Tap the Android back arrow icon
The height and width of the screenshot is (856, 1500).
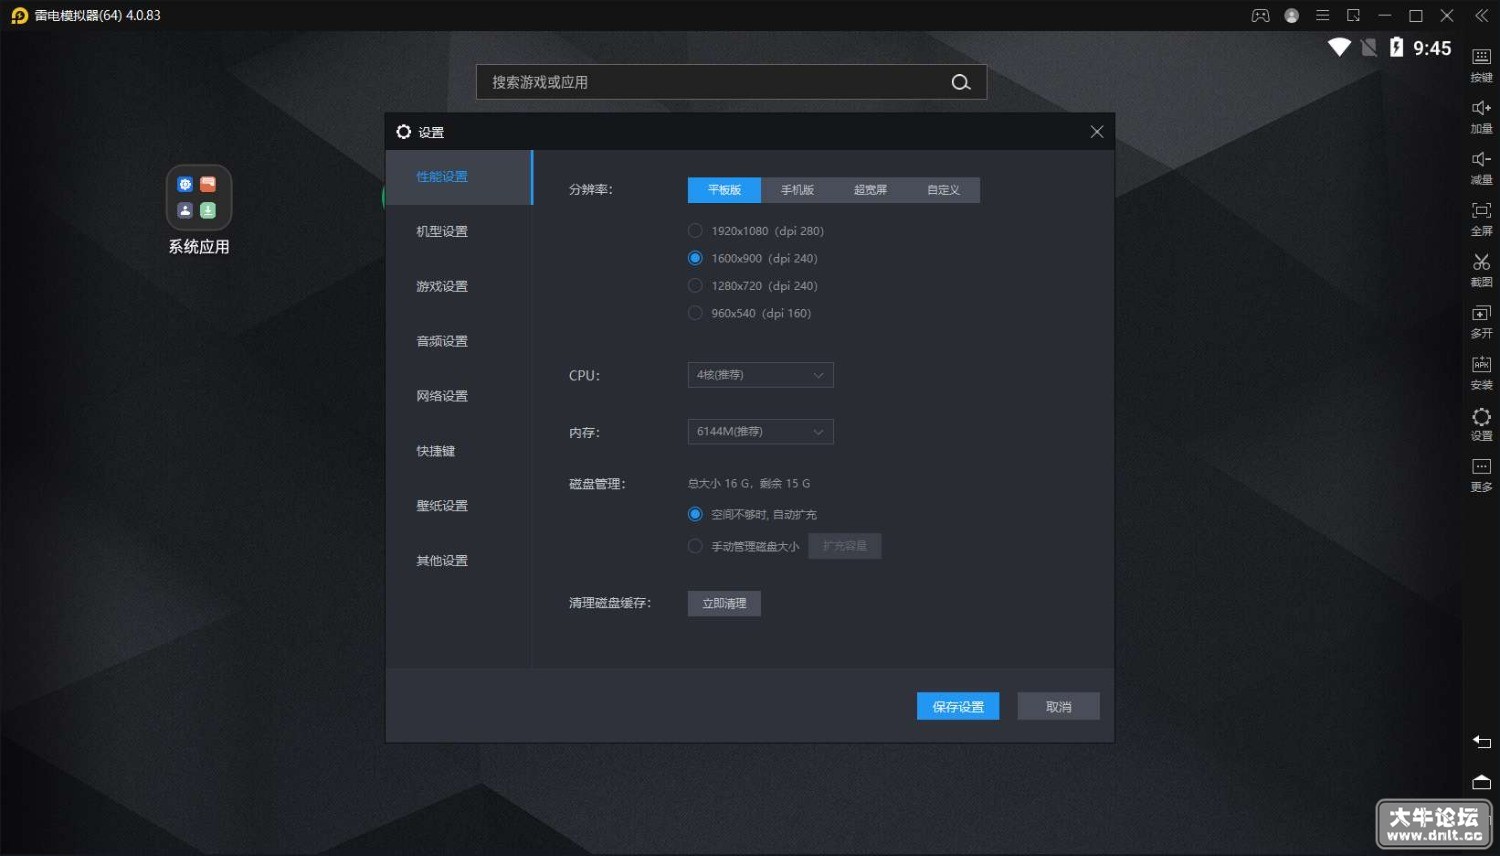(x=1481, y=741)
